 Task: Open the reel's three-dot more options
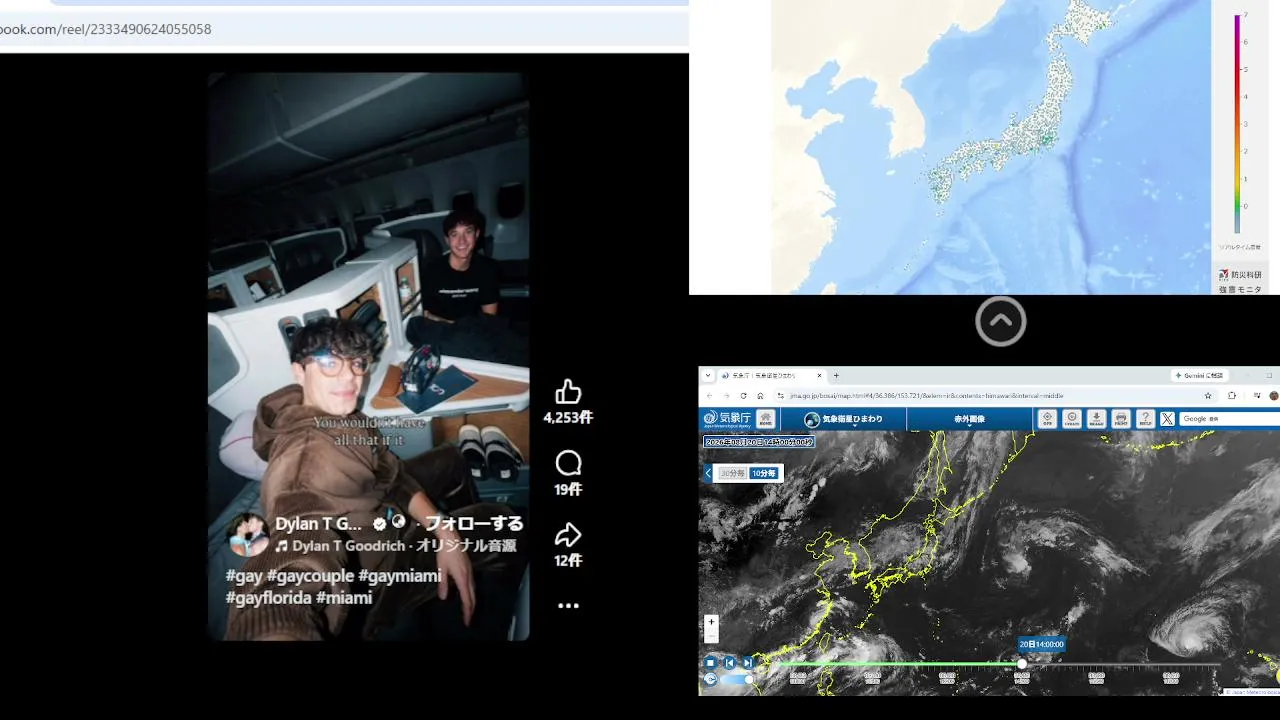tap(568, 605)
